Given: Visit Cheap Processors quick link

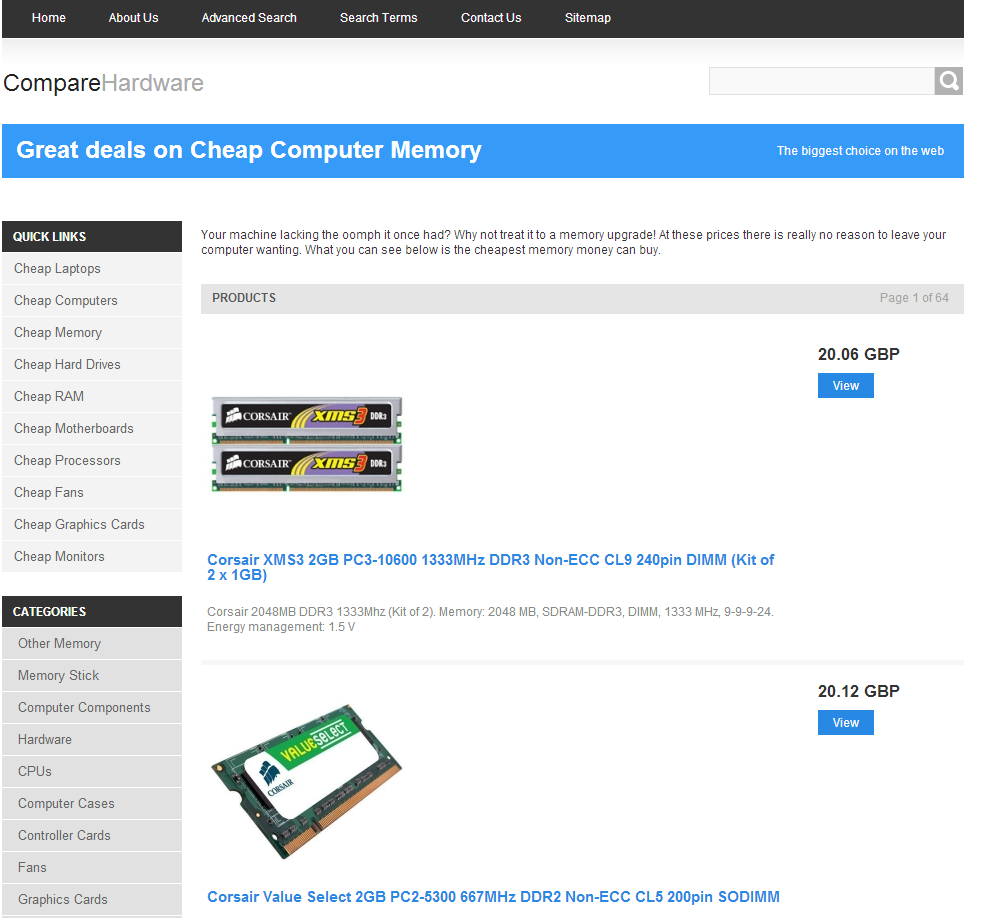Looking at the screenshot, I should [92, 460].
